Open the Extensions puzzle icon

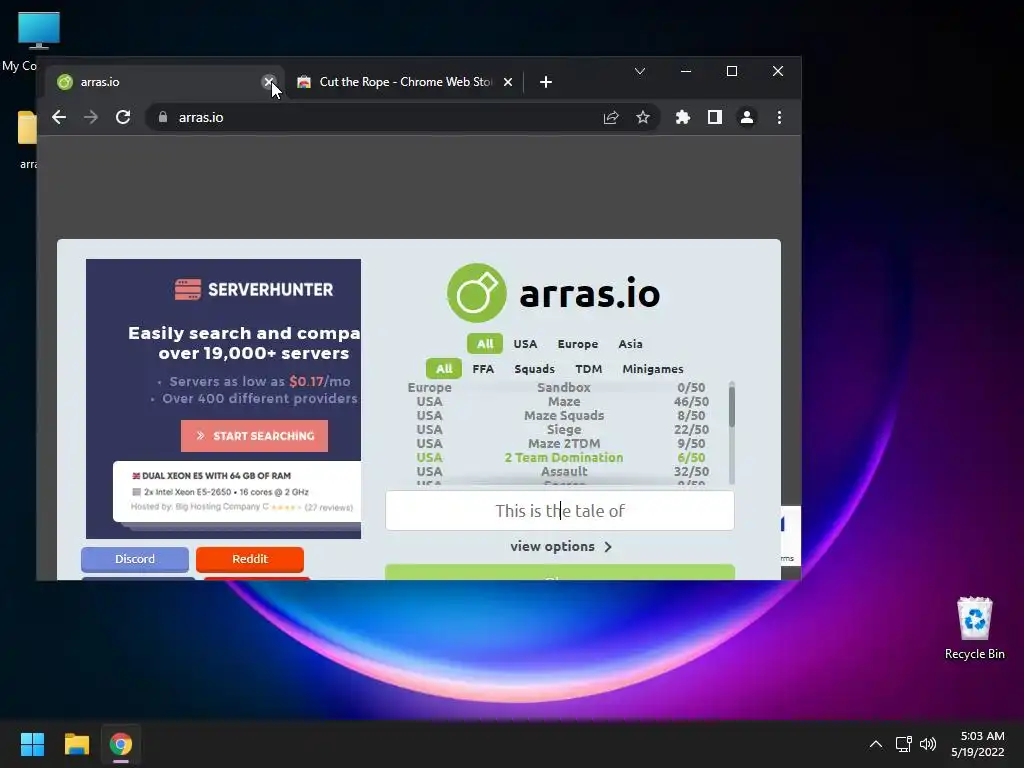682,118
